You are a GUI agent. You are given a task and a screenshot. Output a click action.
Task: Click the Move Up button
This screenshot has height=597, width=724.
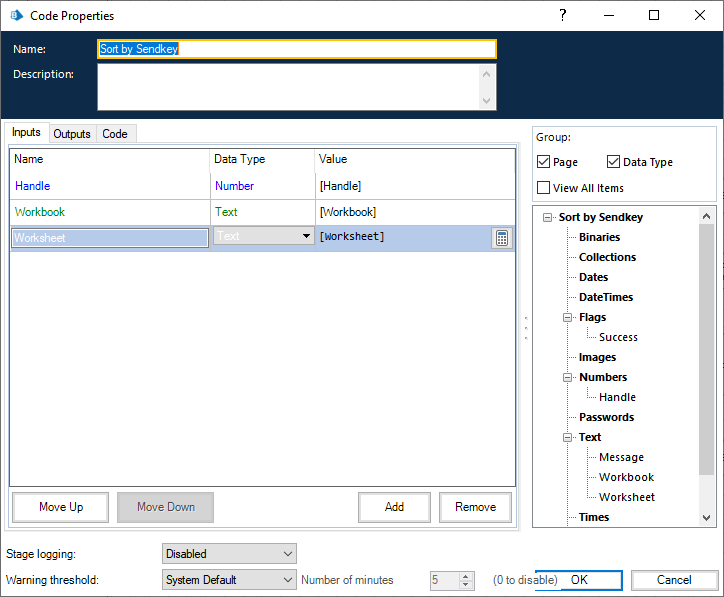(61, 507)
